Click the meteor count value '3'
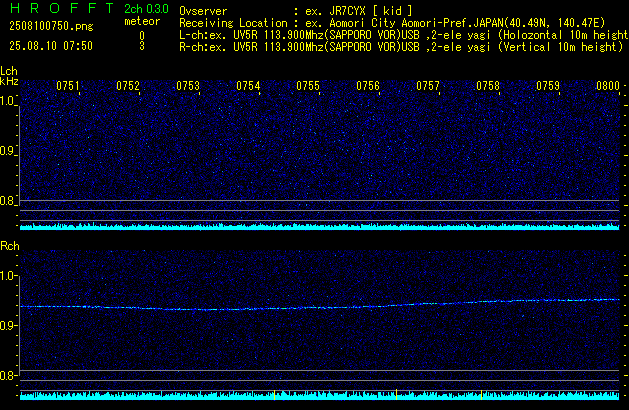This screenshot has width=629, height=410. pos(142,46)
